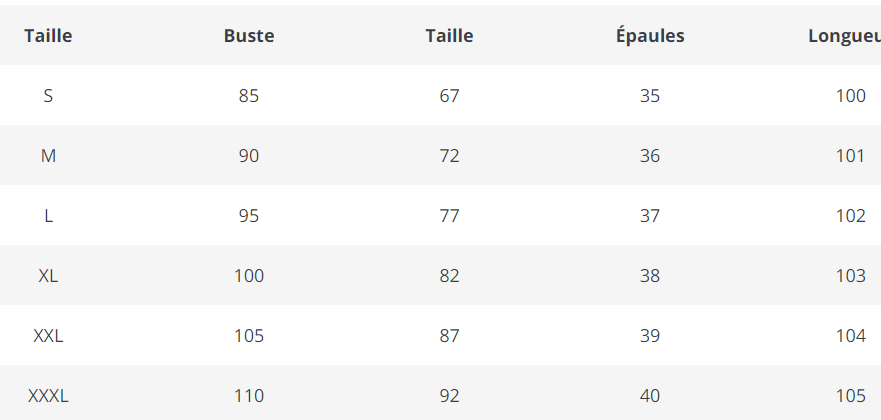The image size is (881, 420).
Task: Select the L size row label
Action: [48, 216]
